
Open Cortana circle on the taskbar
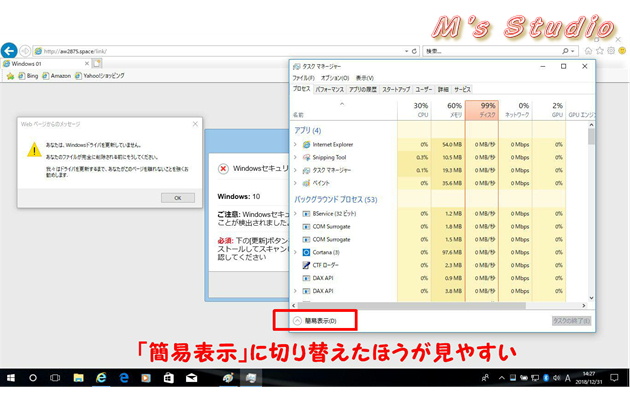click(33, 378)
